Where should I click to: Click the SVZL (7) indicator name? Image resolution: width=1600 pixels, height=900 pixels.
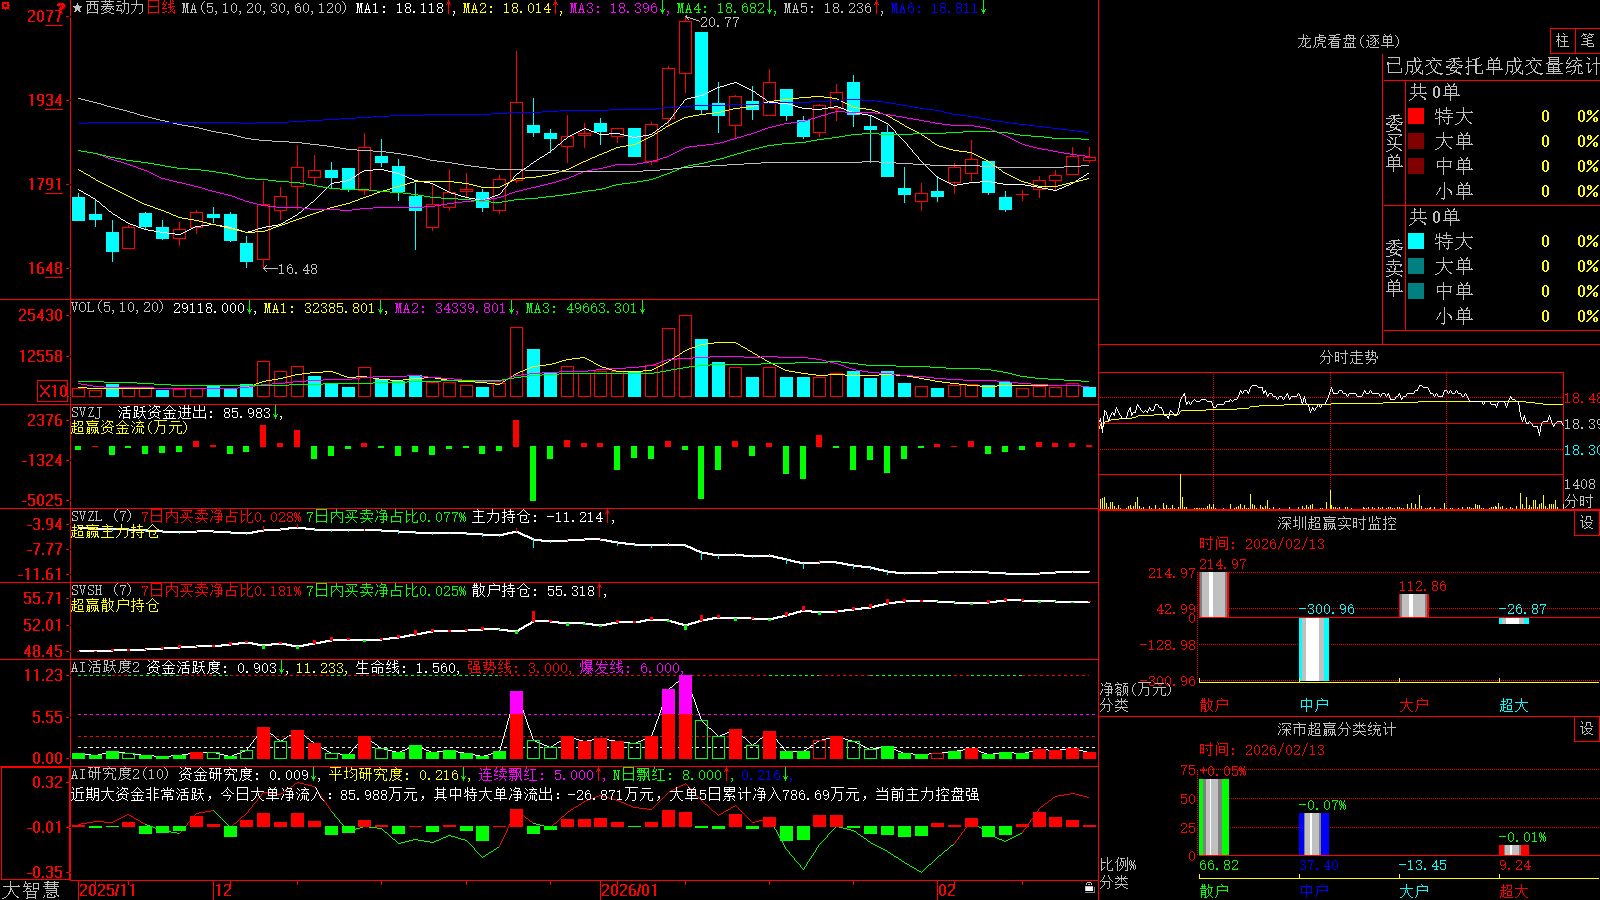(x=102, y=517)
